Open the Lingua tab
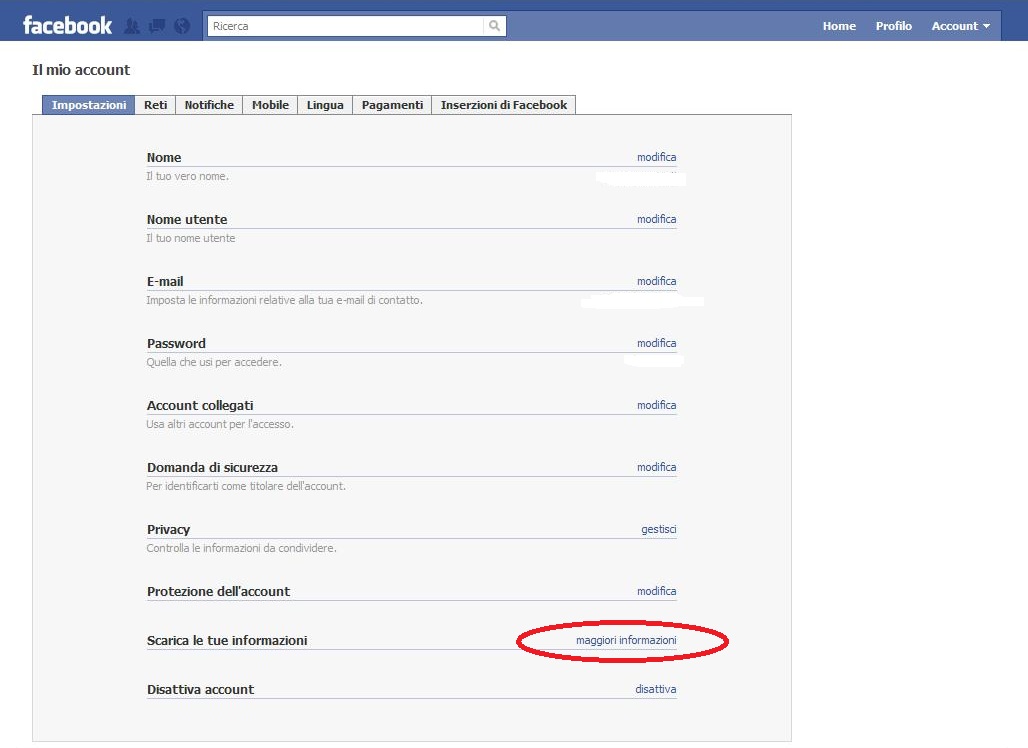 (x=325, y=105)
